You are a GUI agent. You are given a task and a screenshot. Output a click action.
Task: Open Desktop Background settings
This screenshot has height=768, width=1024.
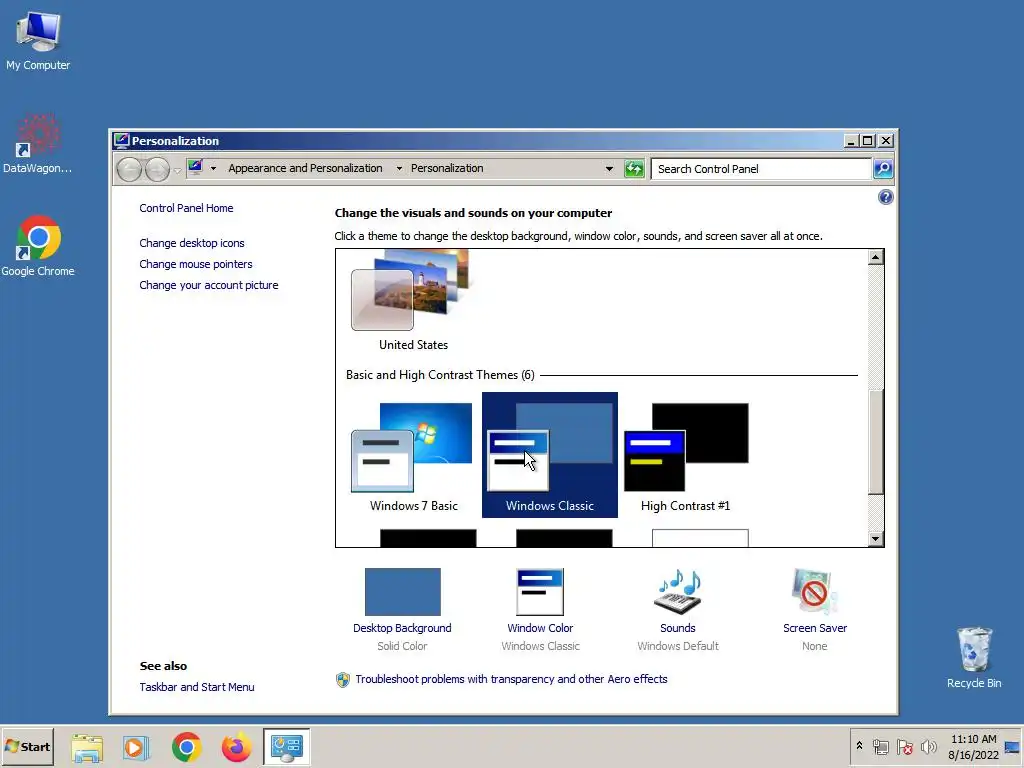point(402,592)
